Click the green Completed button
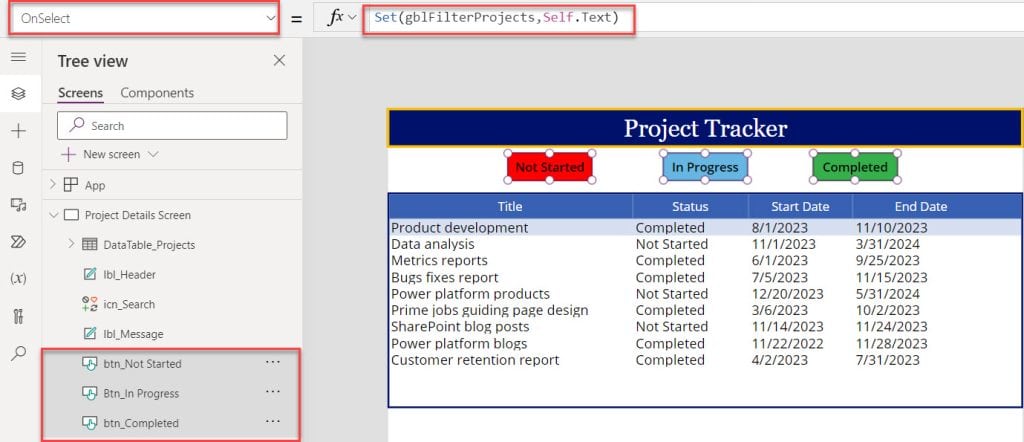 (x=855, y=167)
